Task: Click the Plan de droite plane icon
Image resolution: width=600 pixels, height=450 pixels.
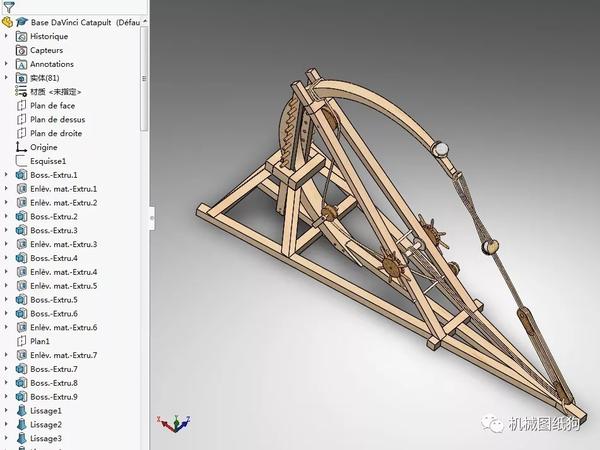Action: [x=21, y=133]
